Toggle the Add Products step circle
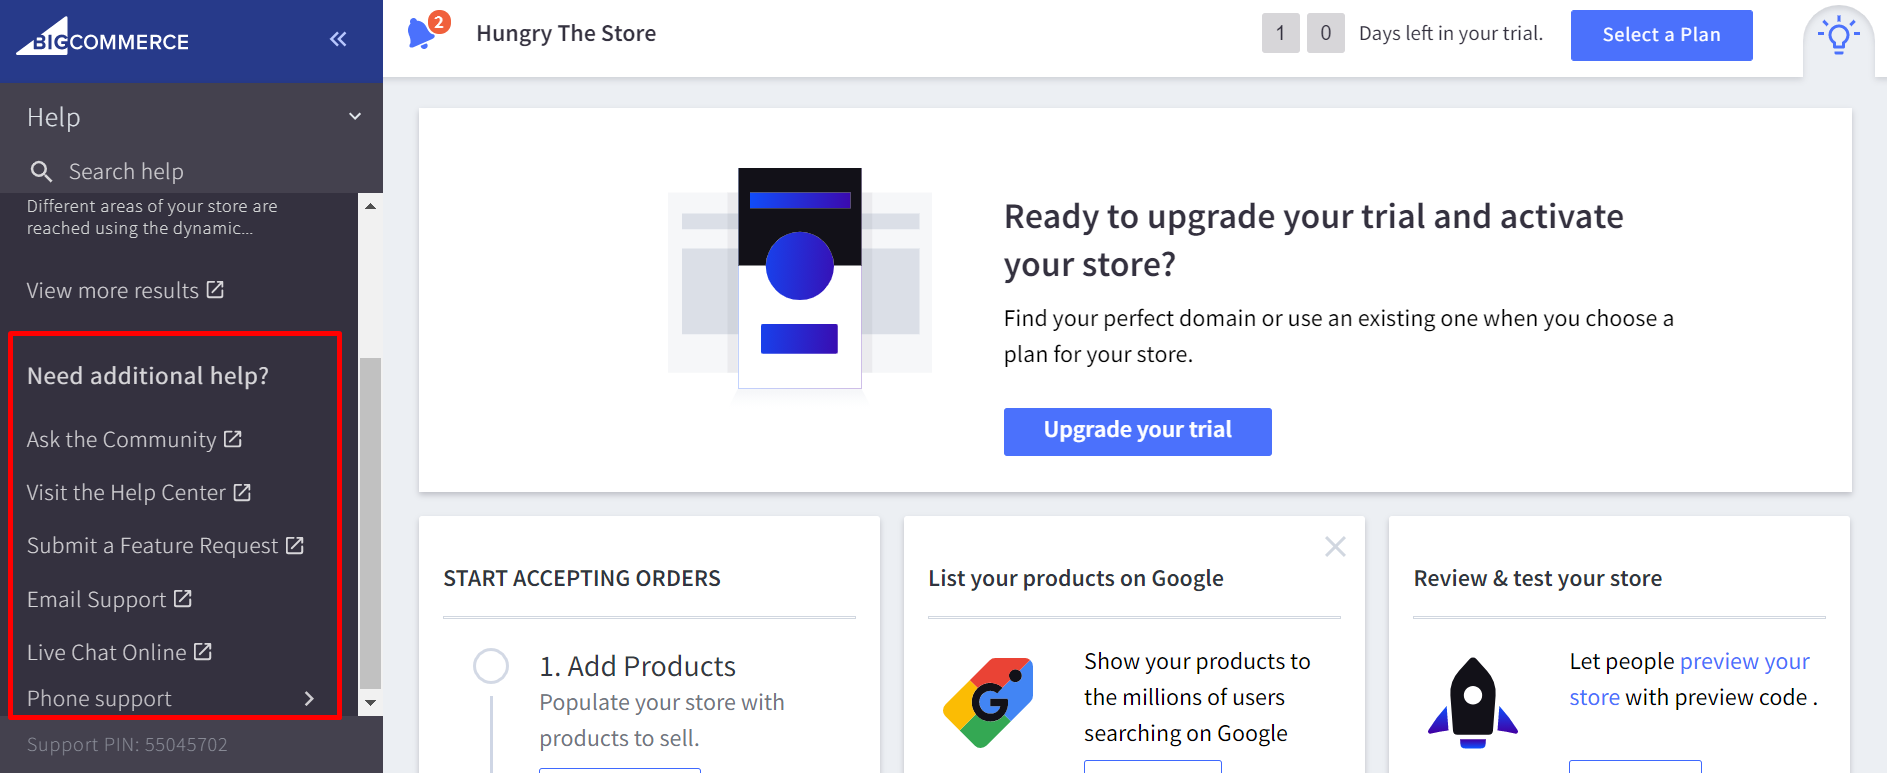 tap(491, 666)
